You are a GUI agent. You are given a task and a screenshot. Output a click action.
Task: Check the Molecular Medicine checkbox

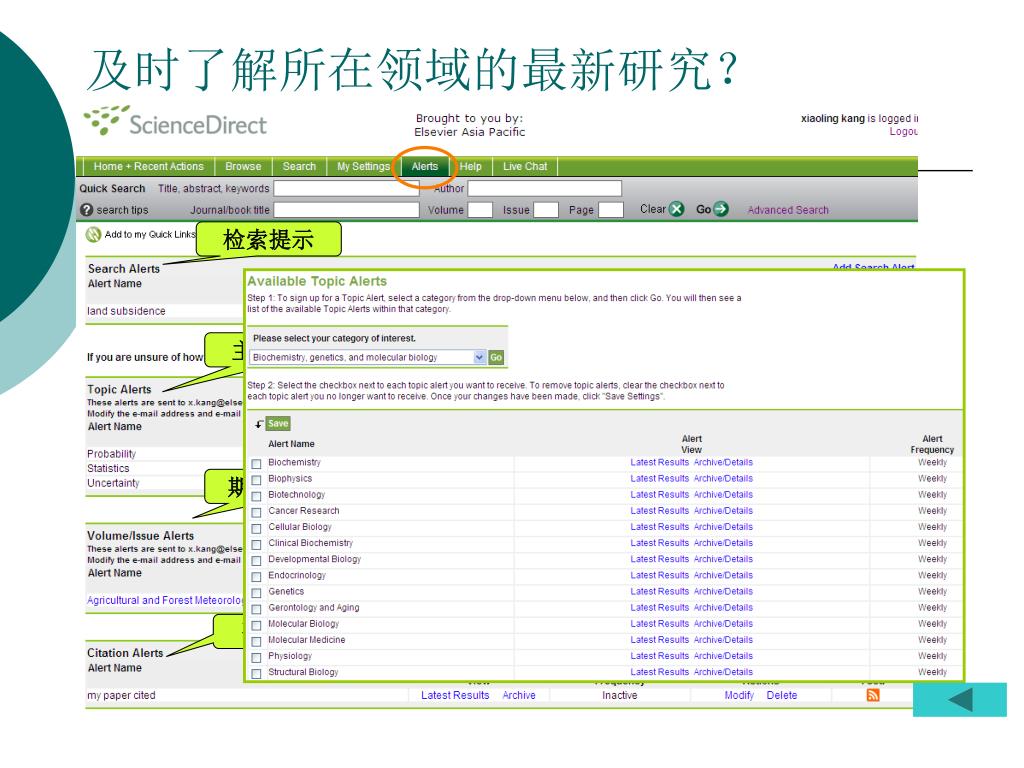click(x=257, y=641)
